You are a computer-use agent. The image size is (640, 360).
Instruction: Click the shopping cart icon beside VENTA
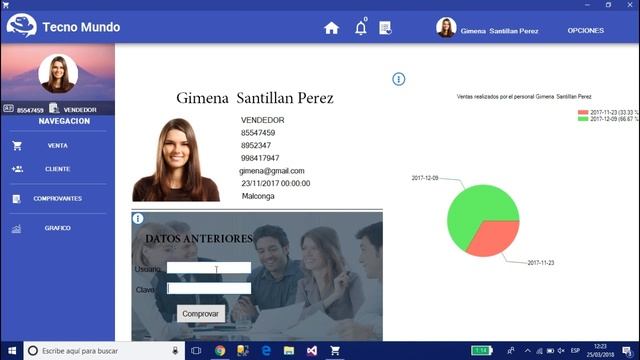[17, 146]
